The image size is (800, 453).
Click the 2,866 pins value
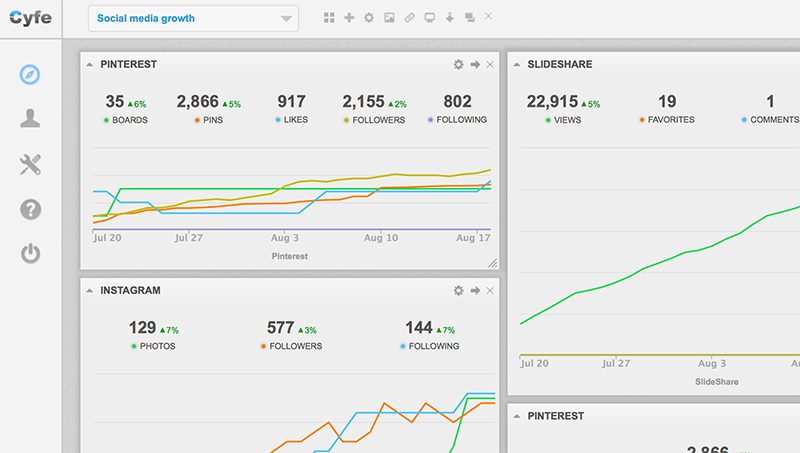[x=197, y=102]
